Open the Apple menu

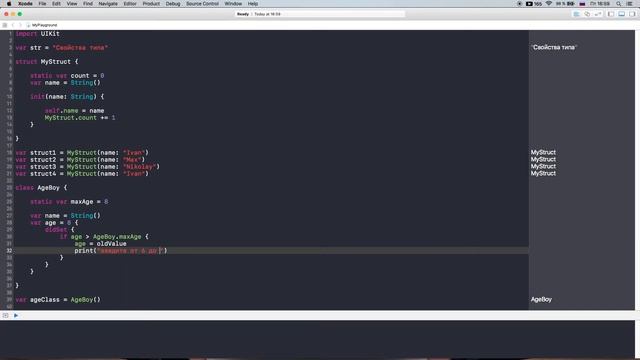(x=9, y=4)
